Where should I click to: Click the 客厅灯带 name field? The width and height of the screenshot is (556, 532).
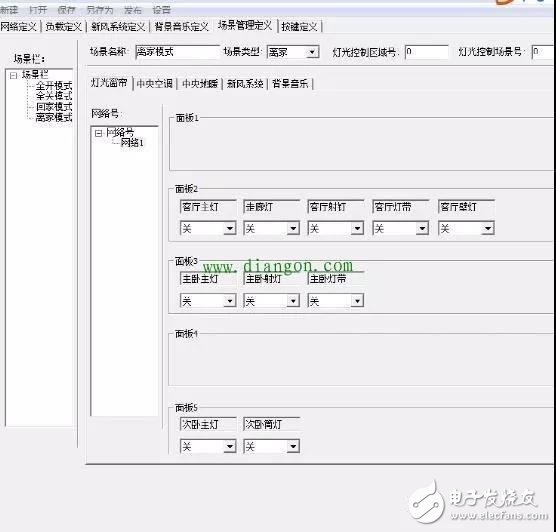[x=401, y=207]
